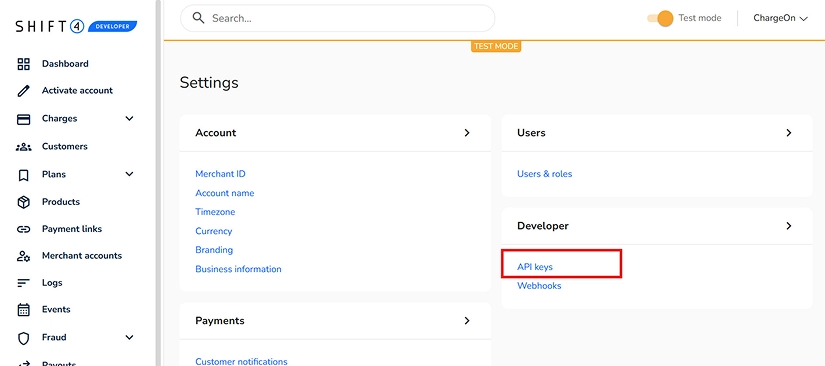Viewport: 825px width, 366px height.
Task: Open the Users & roles link
Action: pyautogui.click(x=545, y=174)
